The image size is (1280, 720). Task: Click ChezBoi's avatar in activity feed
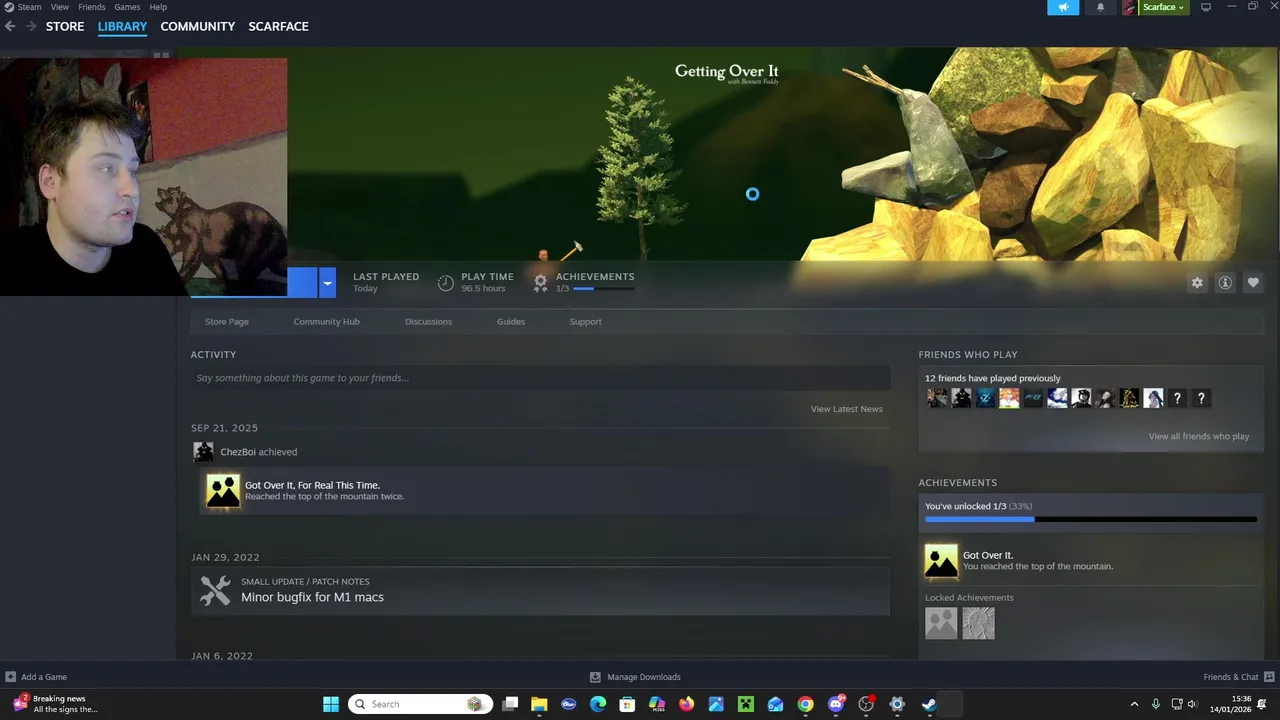(x=203, y=452)
